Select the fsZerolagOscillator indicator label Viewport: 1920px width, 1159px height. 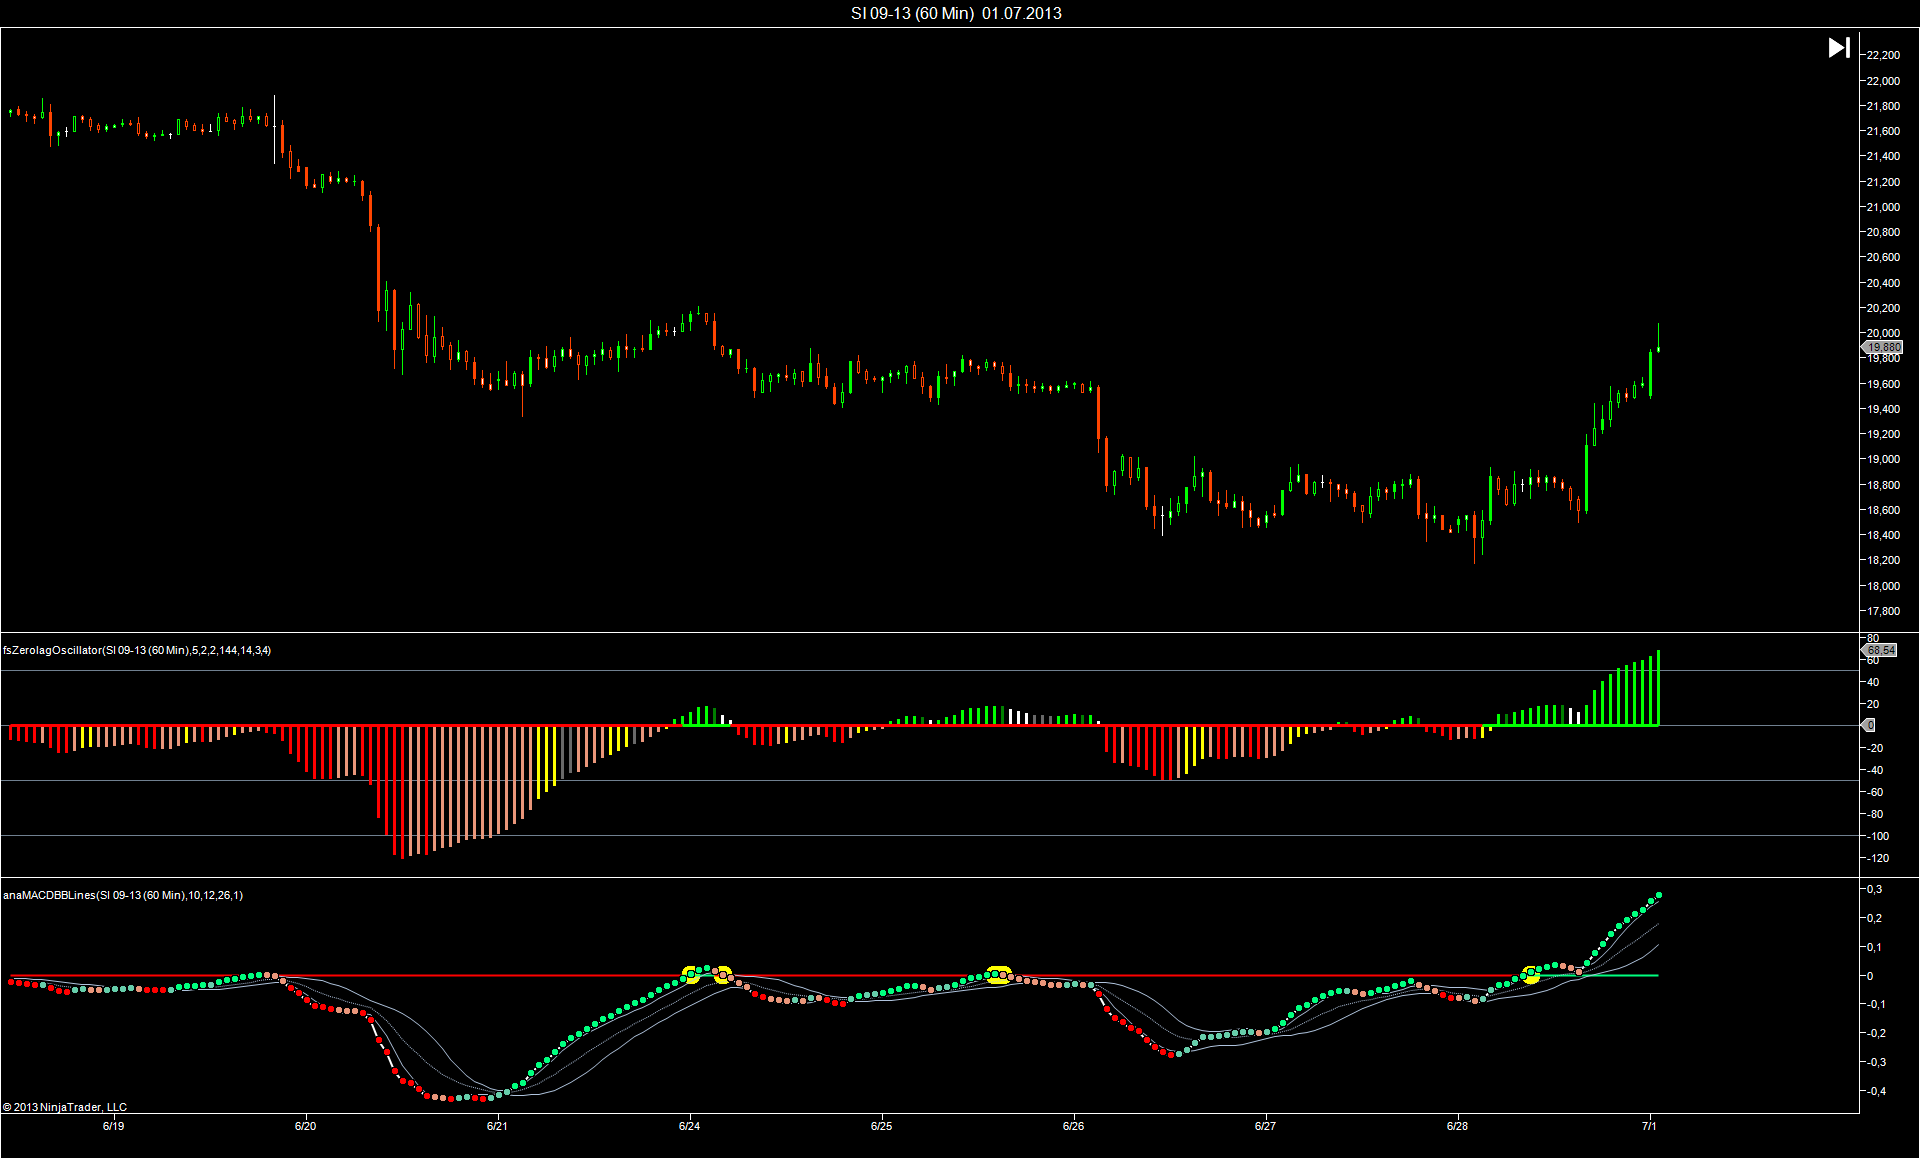click(137, 650)
